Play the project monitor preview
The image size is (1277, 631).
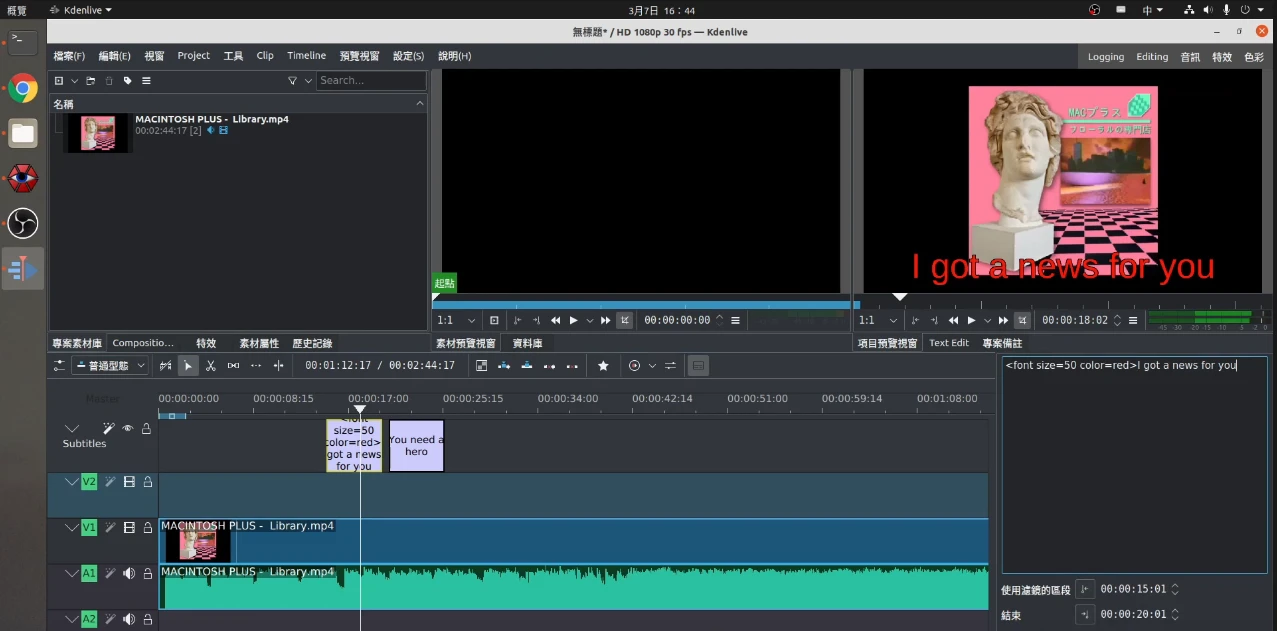(x=970, y=320)
